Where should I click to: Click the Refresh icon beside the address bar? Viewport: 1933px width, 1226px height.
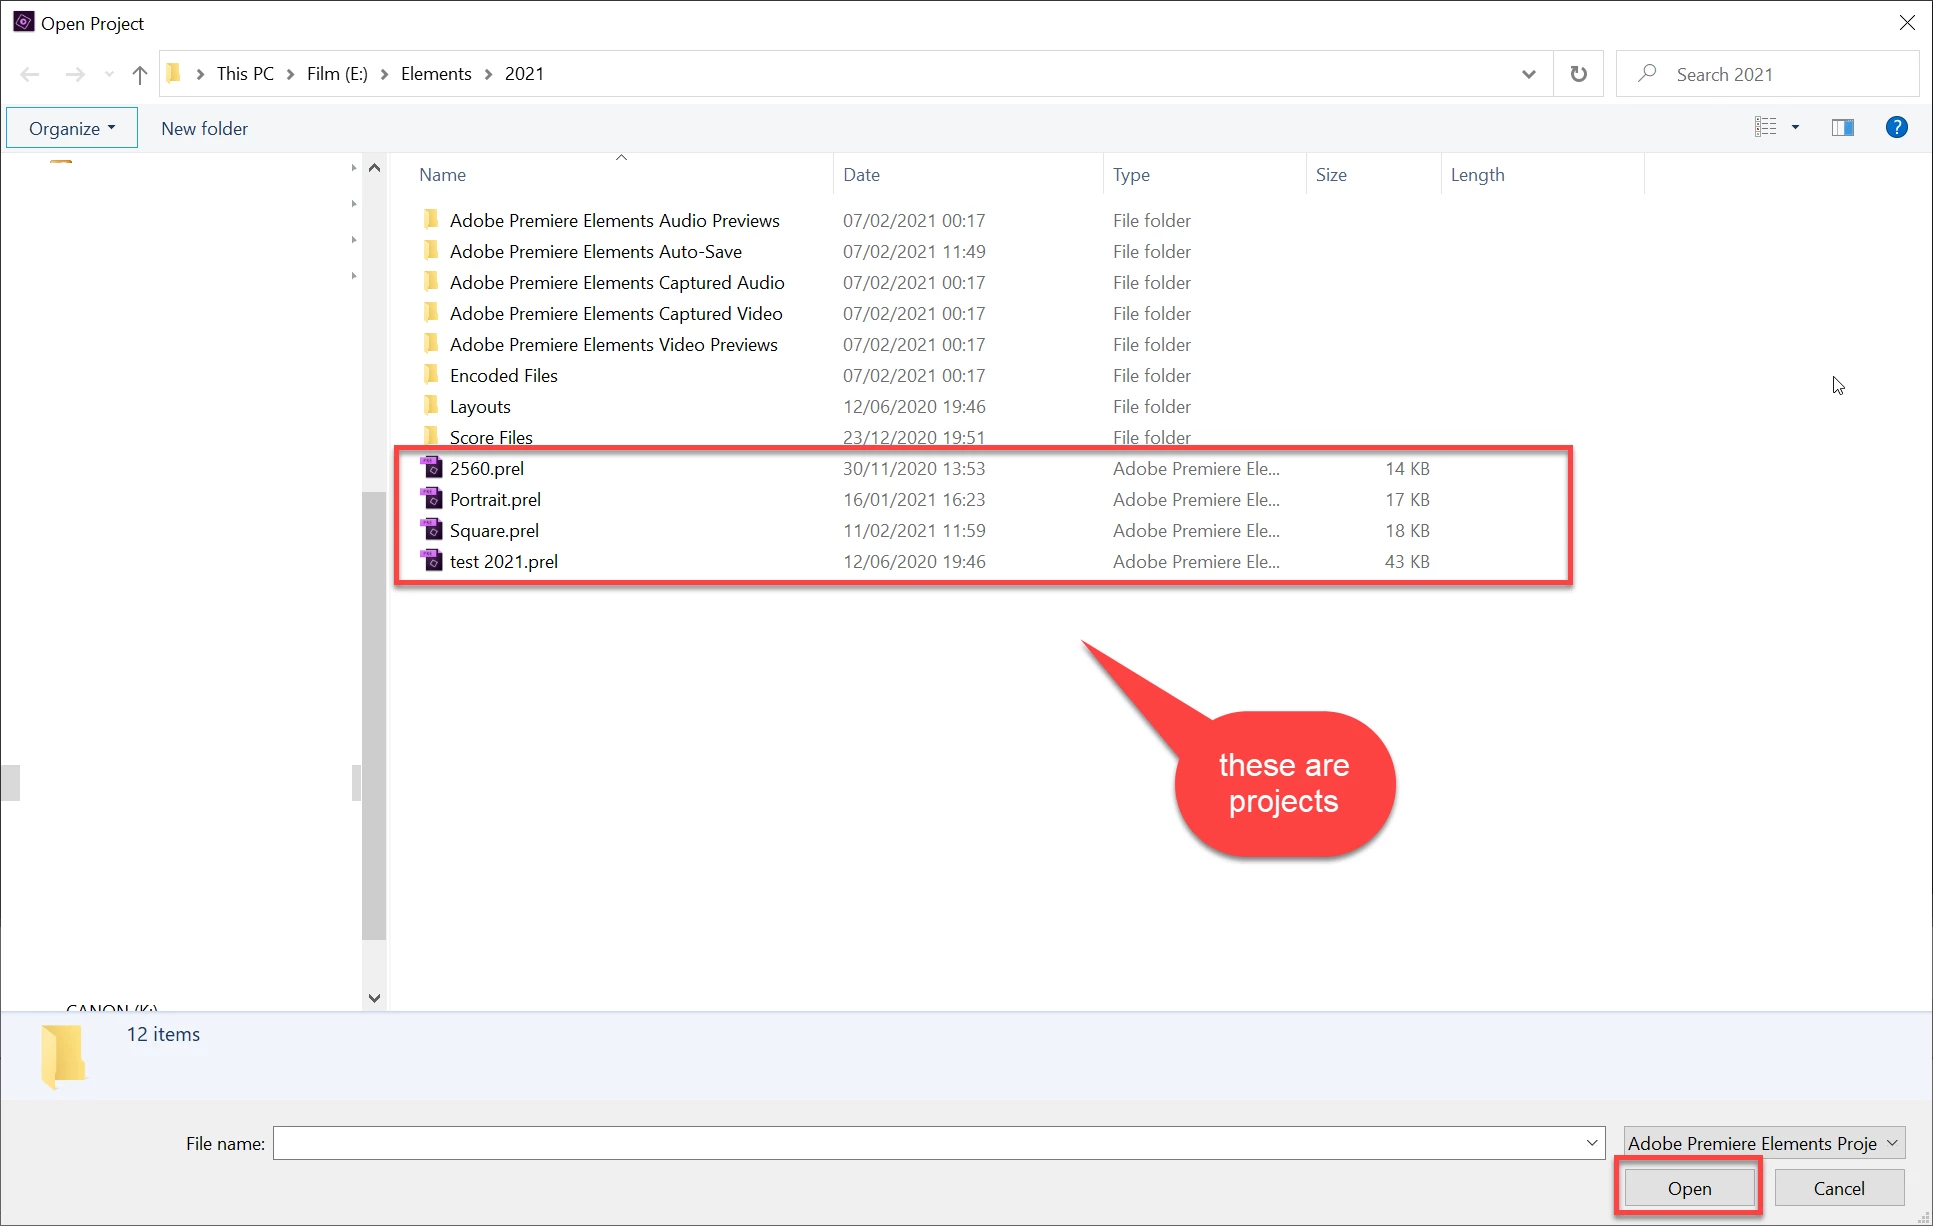click(x=1578, y=74)
